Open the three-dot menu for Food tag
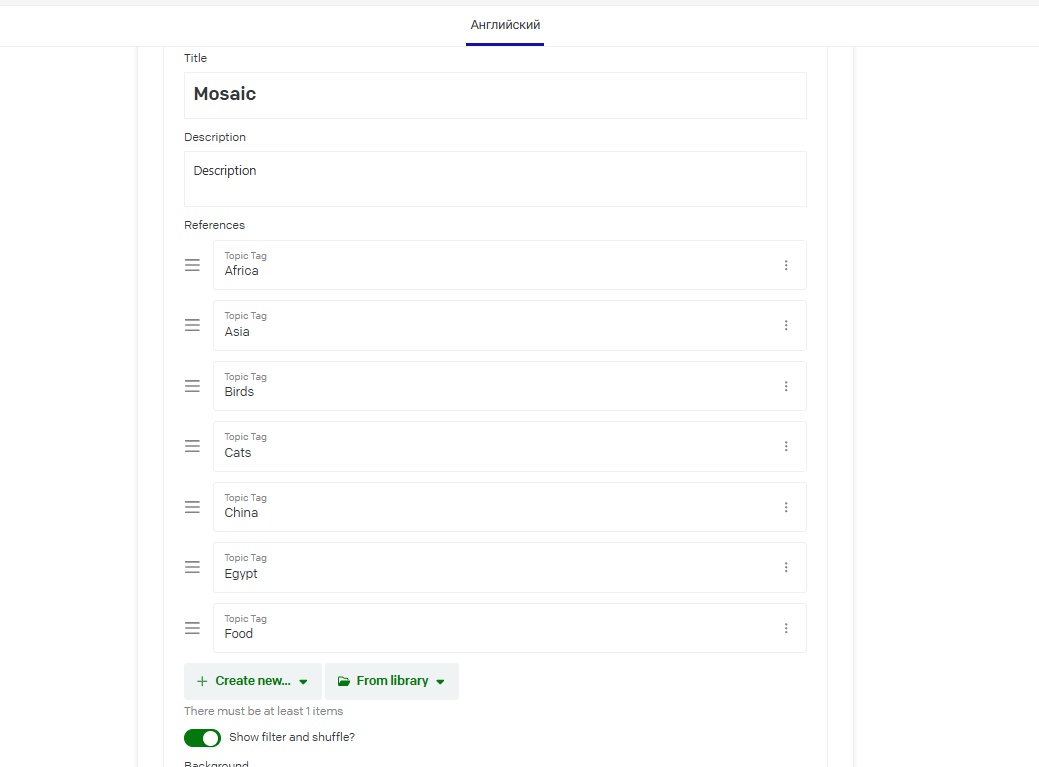The width and height of the screenshot is (1039, 767). tap(786, 628)
